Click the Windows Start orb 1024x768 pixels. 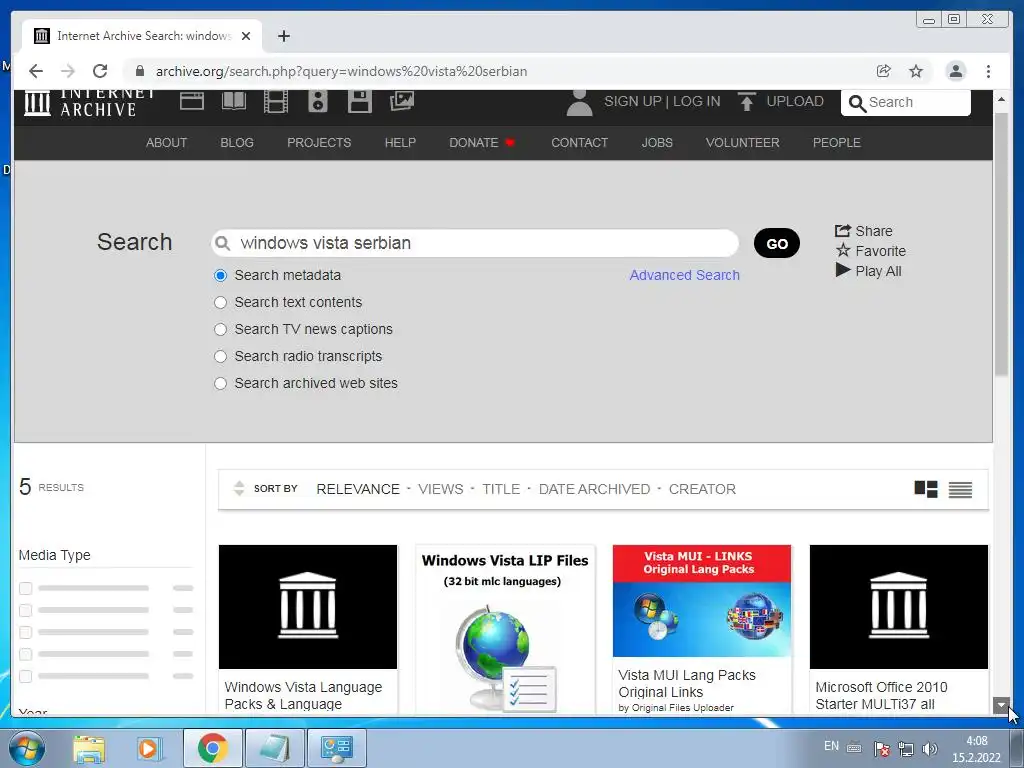[26, 748]
